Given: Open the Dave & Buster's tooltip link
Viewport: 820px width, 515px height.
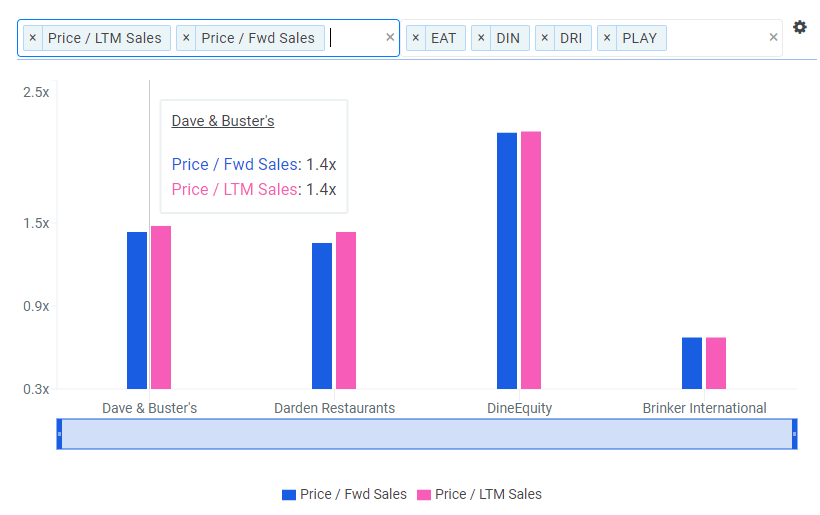Looking at the screenshot, I should coord(223,121).
